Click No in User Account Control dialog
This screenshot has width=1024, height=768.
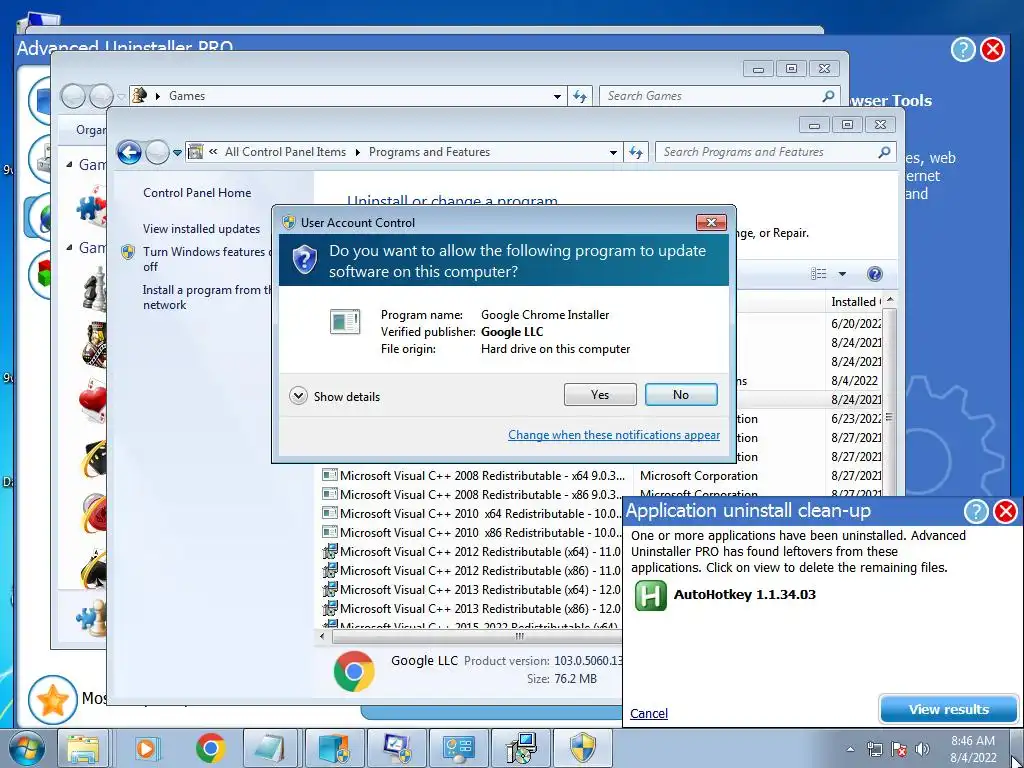click(x=680, y=394)
